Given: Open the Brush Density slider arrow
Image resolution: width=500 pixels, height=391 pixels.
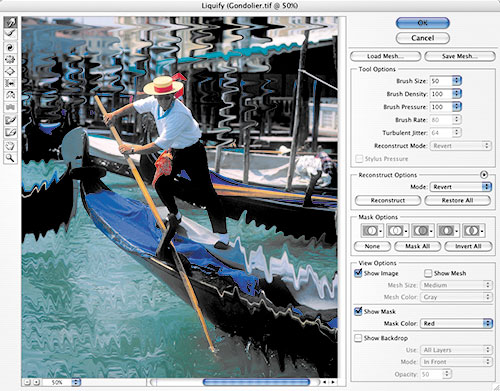Looking at the screenshot, I should (457, 94).
